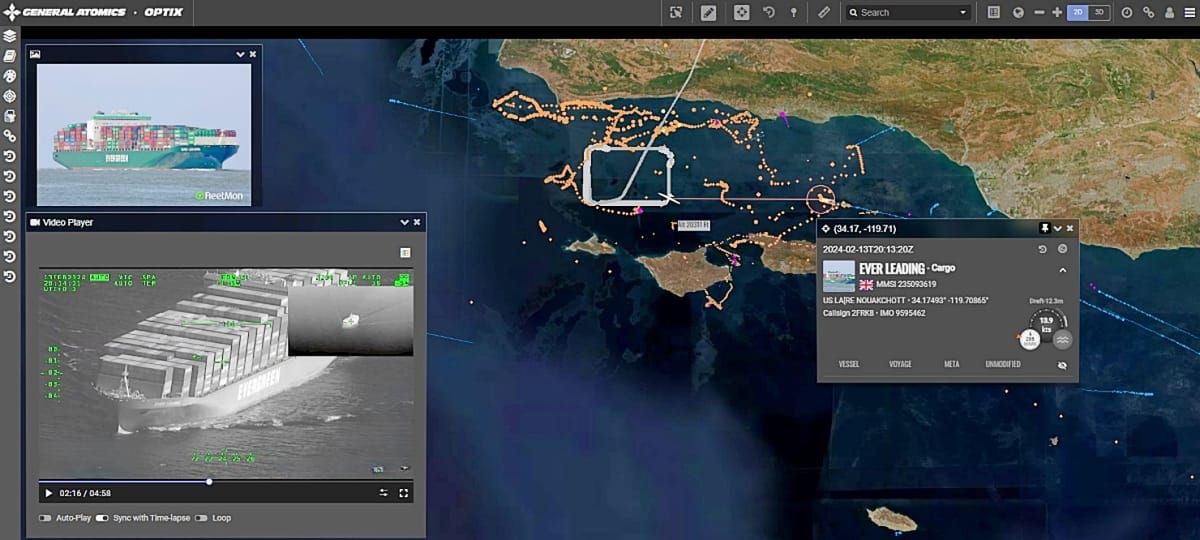
Task: Toggle Sync with Time-lapse switch
Action: [x=102, y=518]
